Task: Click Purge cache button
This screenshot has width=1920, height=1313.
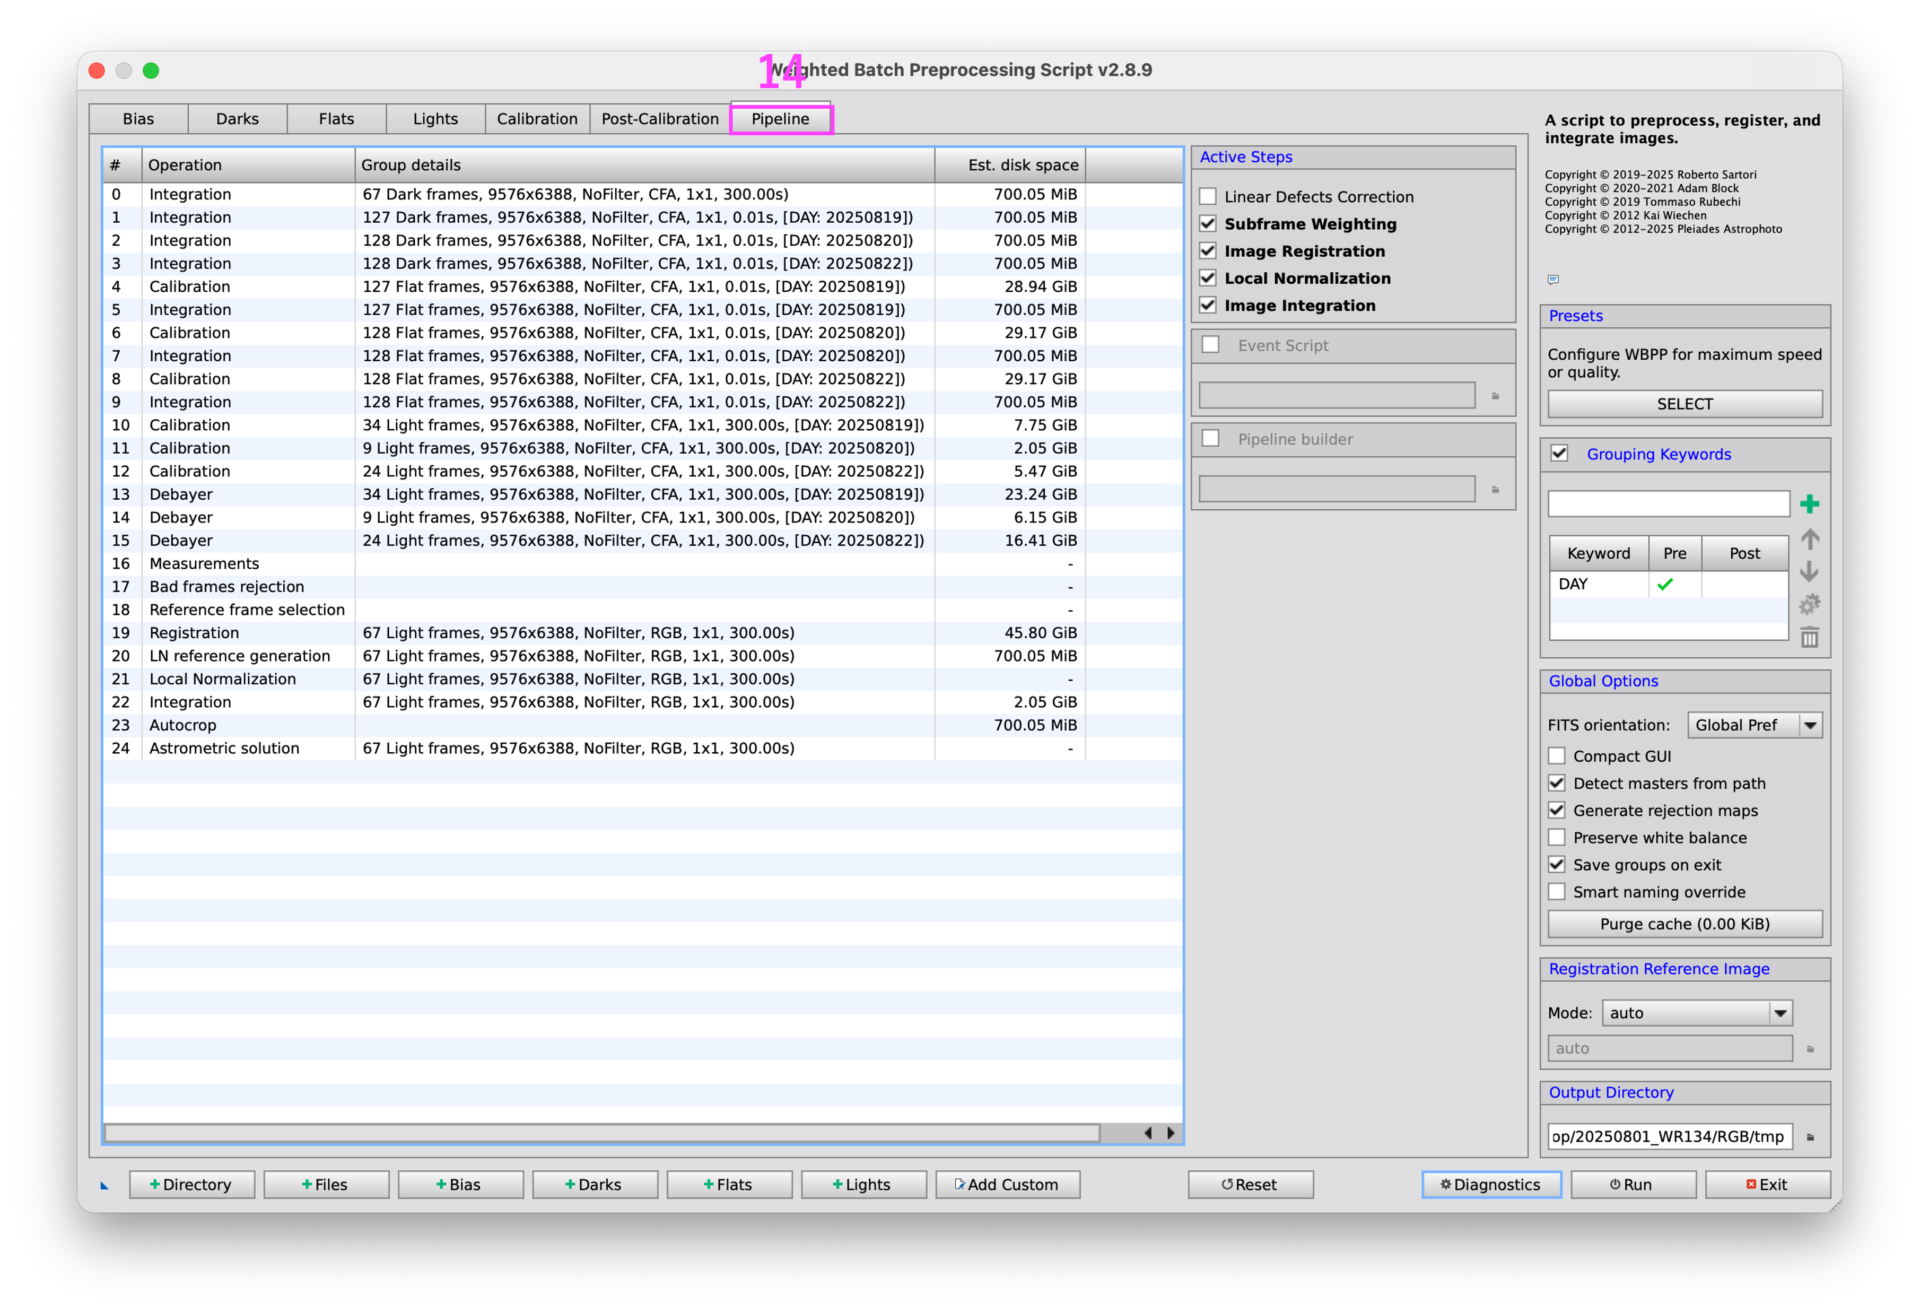Action: pos(1684,924)
